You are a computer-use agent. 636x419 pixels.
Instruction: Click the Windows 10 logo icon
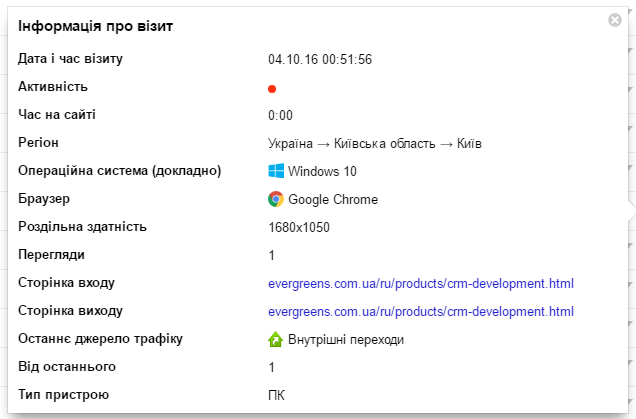(276, 171)
